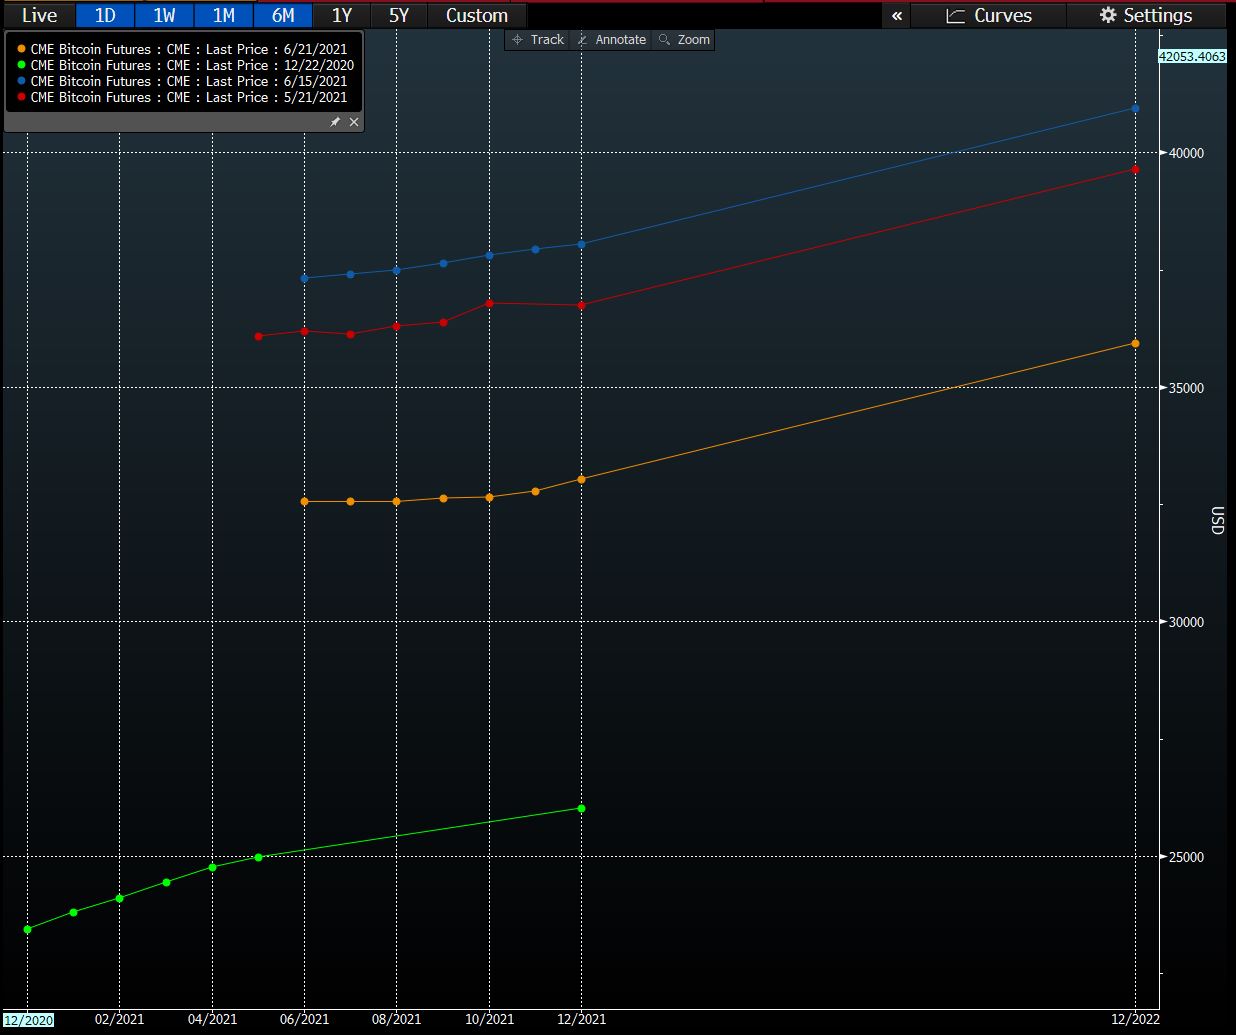The image size is (1236, 1035).
Task: Toggle the 6M range button
Action: click(283, 16)
